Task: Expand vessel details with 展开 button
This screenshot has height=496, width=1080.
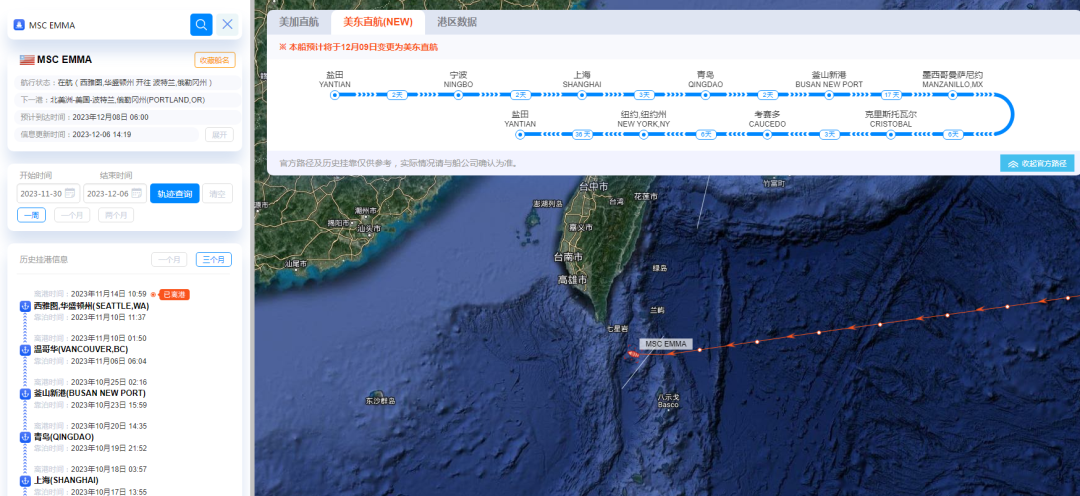Action: point(219,134)
